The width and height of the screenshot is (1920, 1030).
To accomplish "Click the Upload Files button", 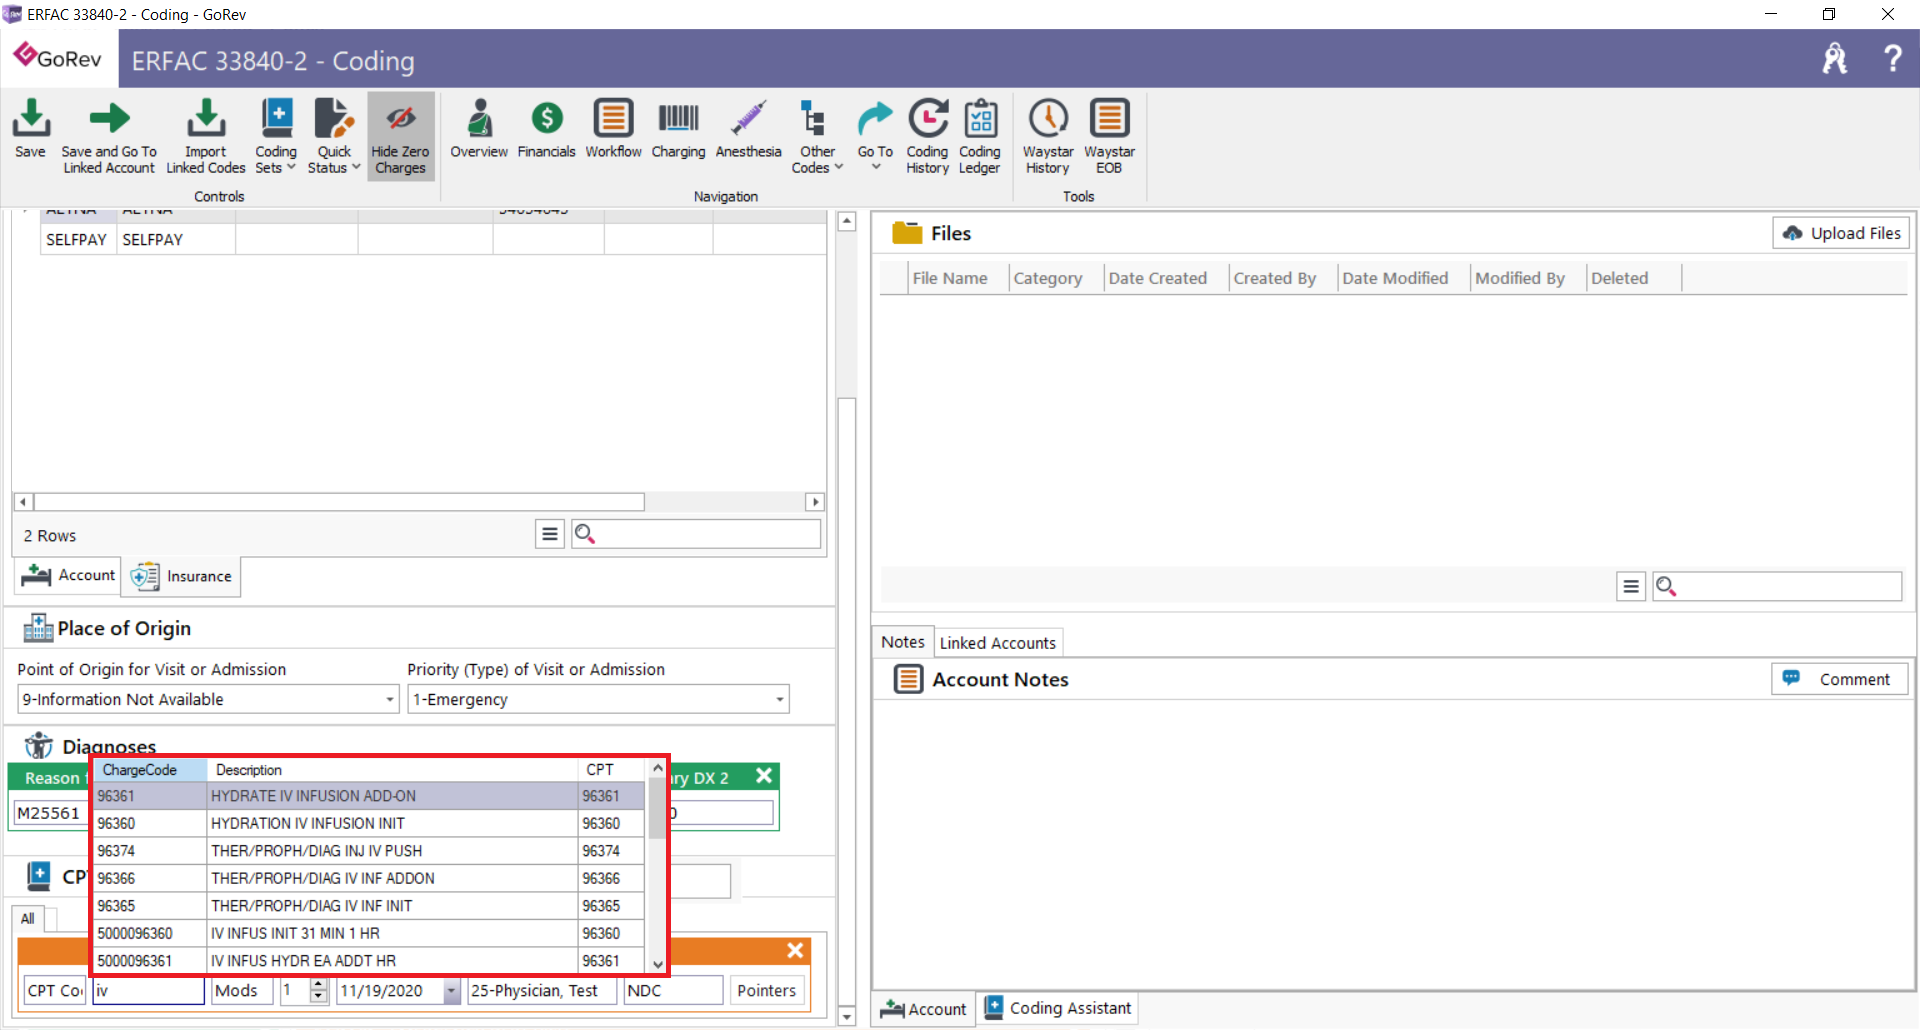I will [1841, 233].
